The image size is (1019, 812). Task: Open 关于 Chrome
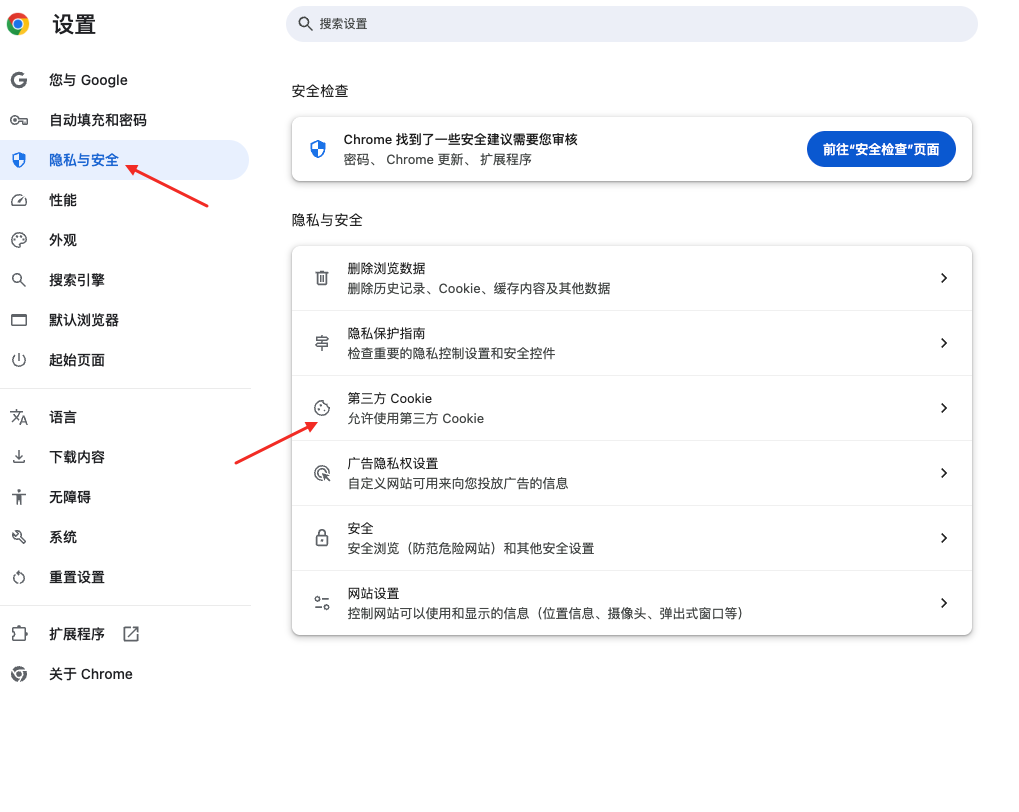[x=90, y=673]
